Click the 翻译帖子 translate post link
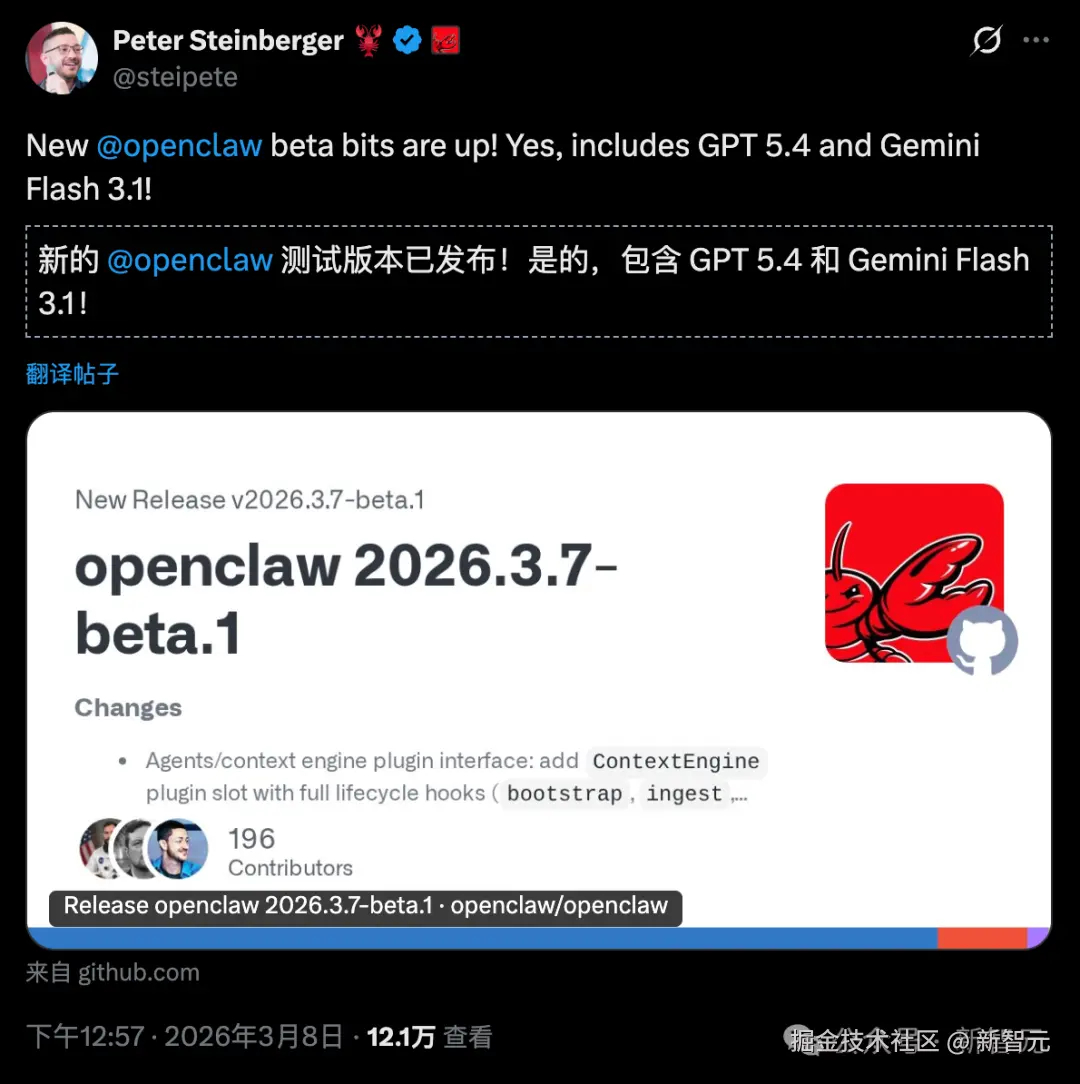The height and width of the screenshot is (1084, 1080). (73, 374)
